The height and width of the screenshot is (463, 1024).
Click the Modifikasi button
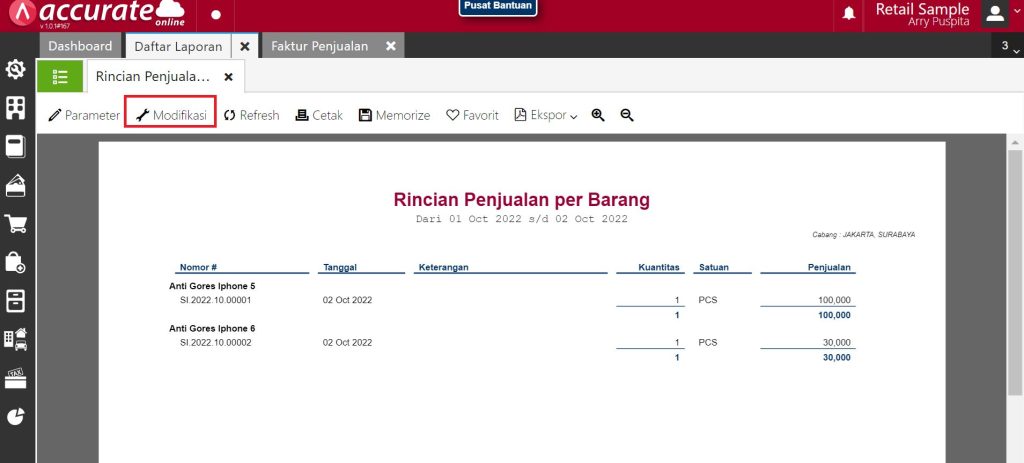[x=170, y=115]
